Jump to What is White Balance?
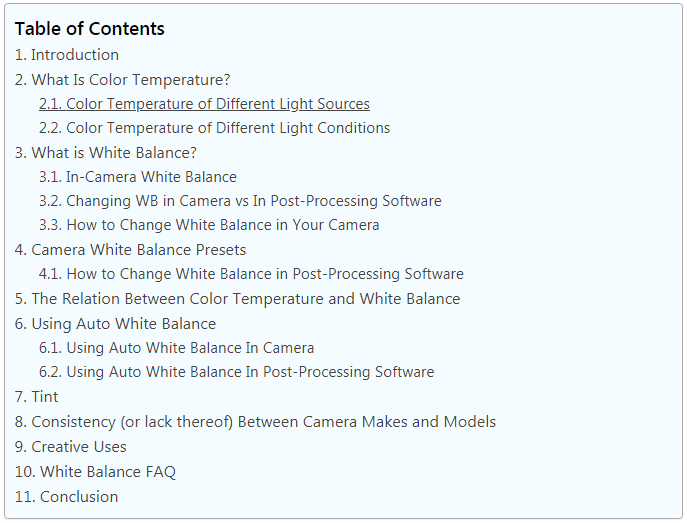687x523 pixels. pos(106,153)
